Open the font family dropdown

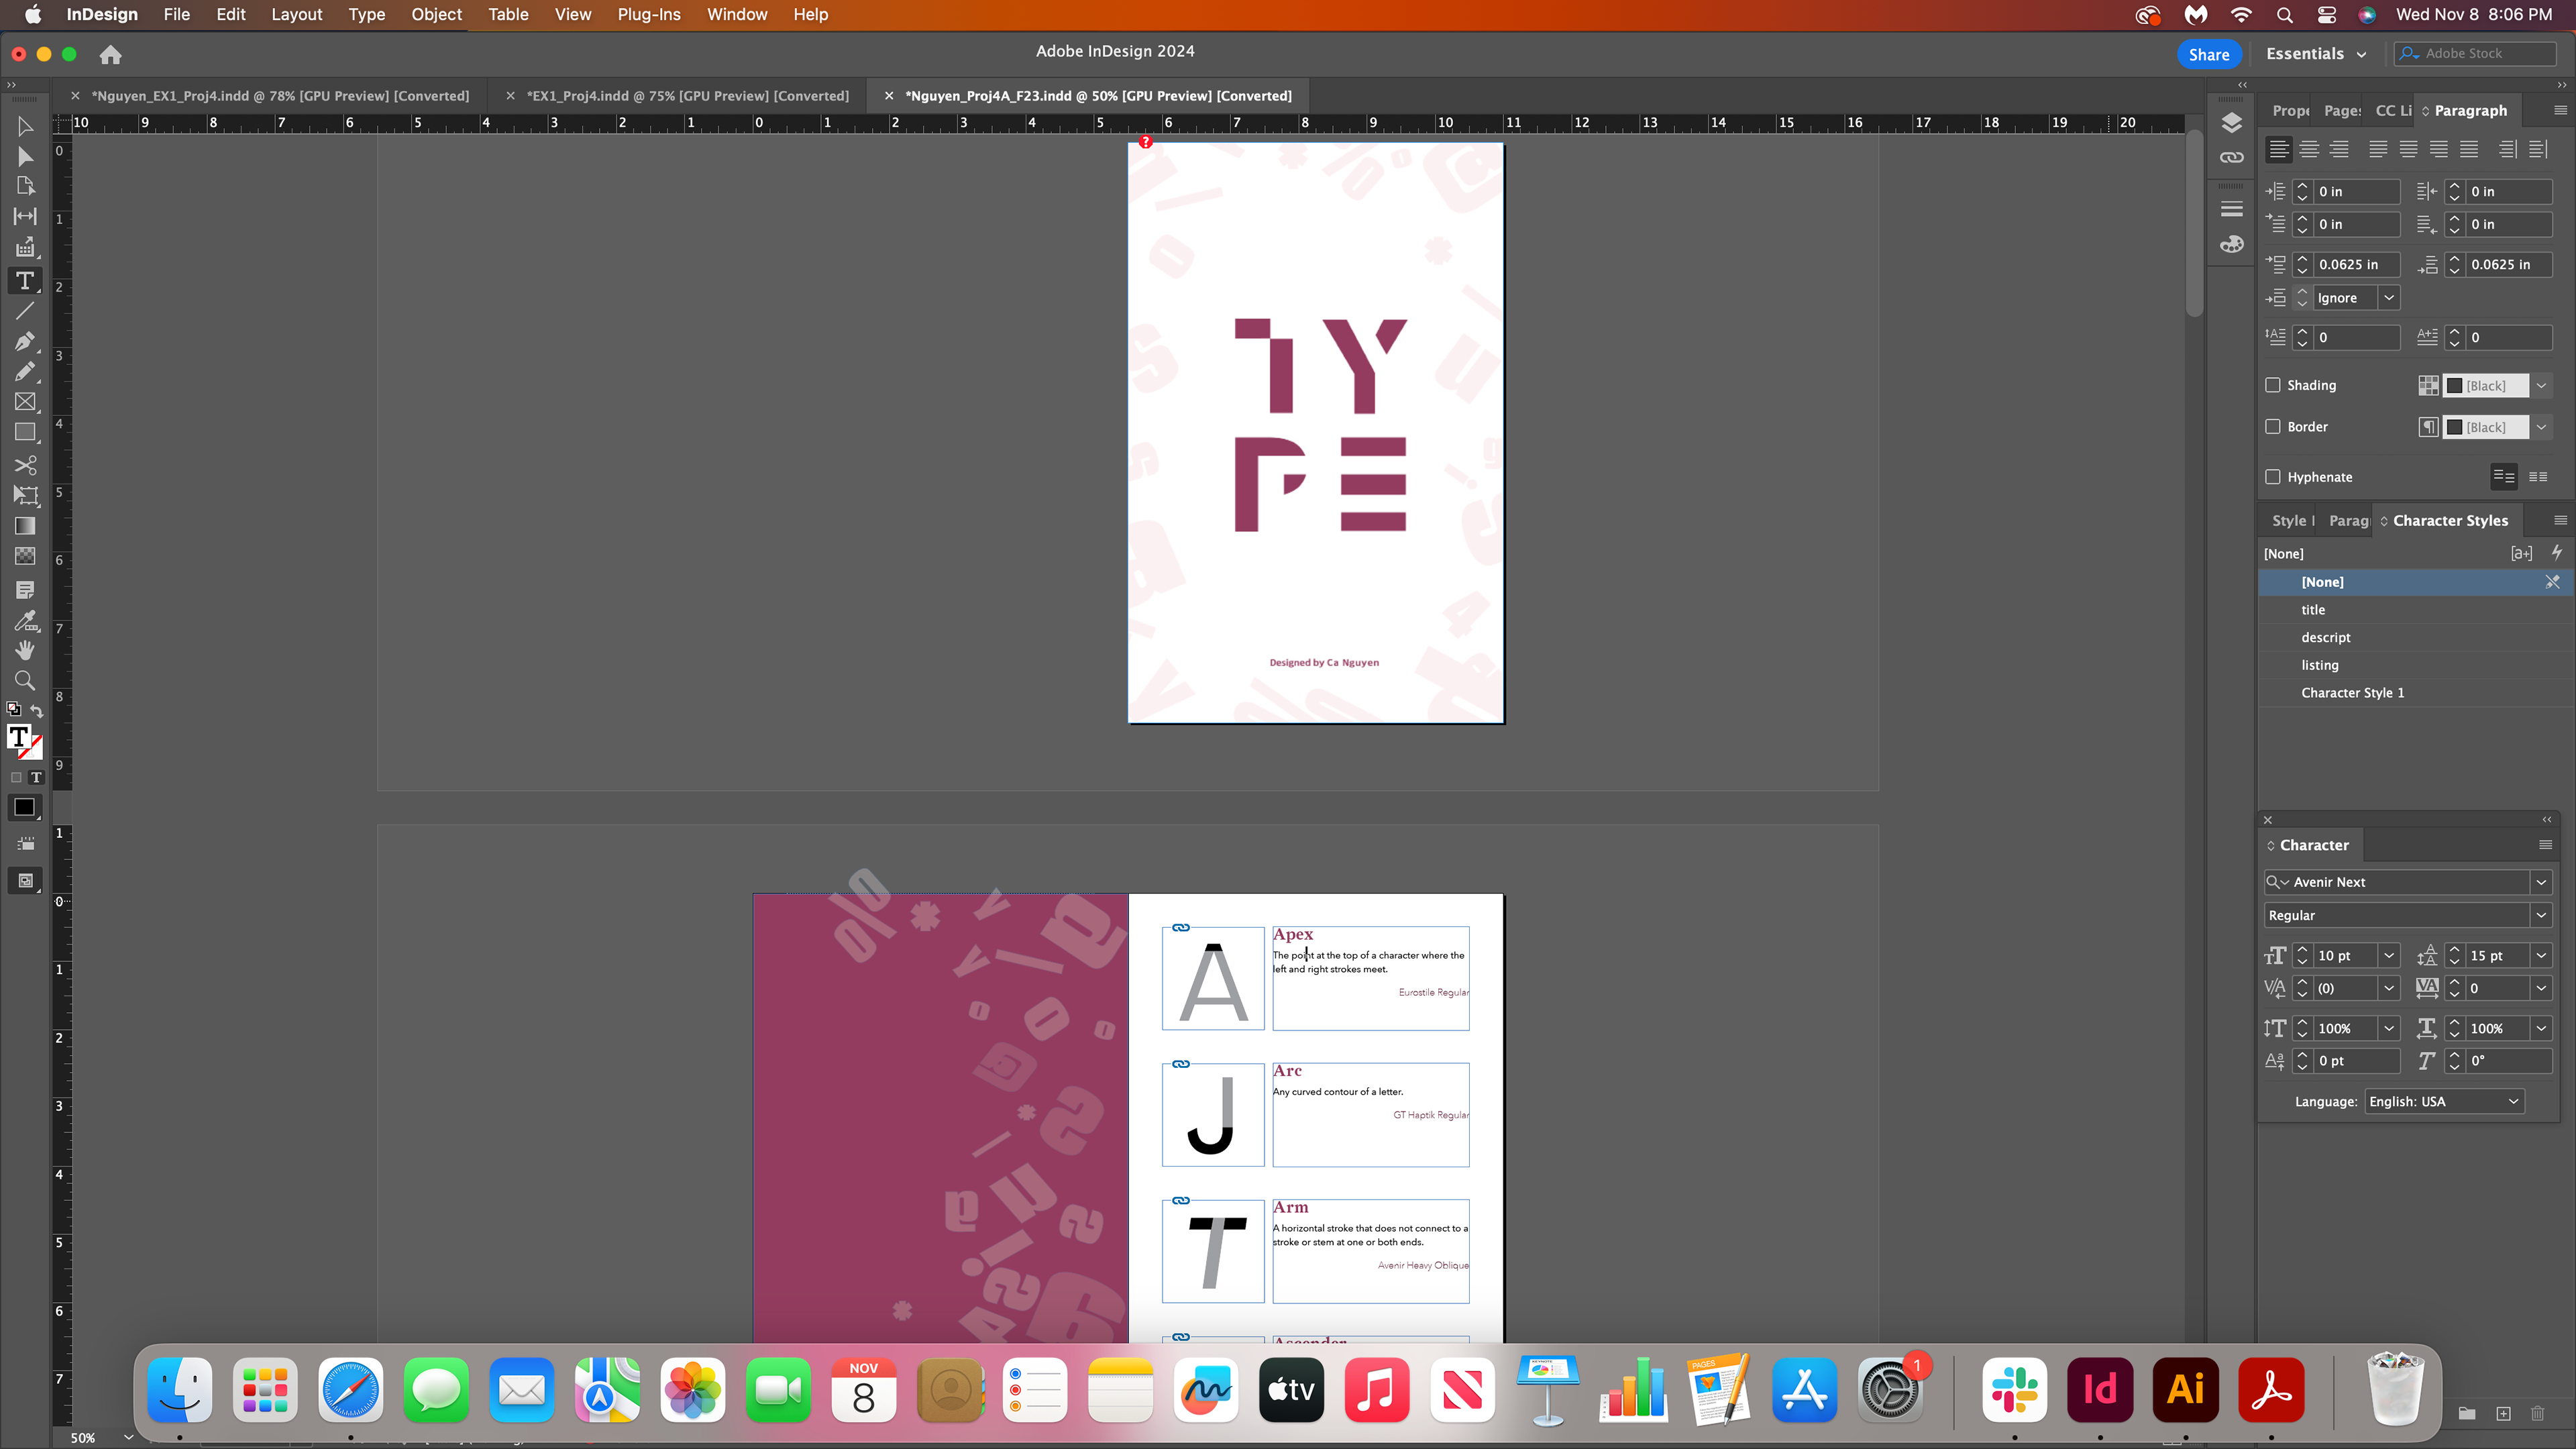click(2541, 882)
